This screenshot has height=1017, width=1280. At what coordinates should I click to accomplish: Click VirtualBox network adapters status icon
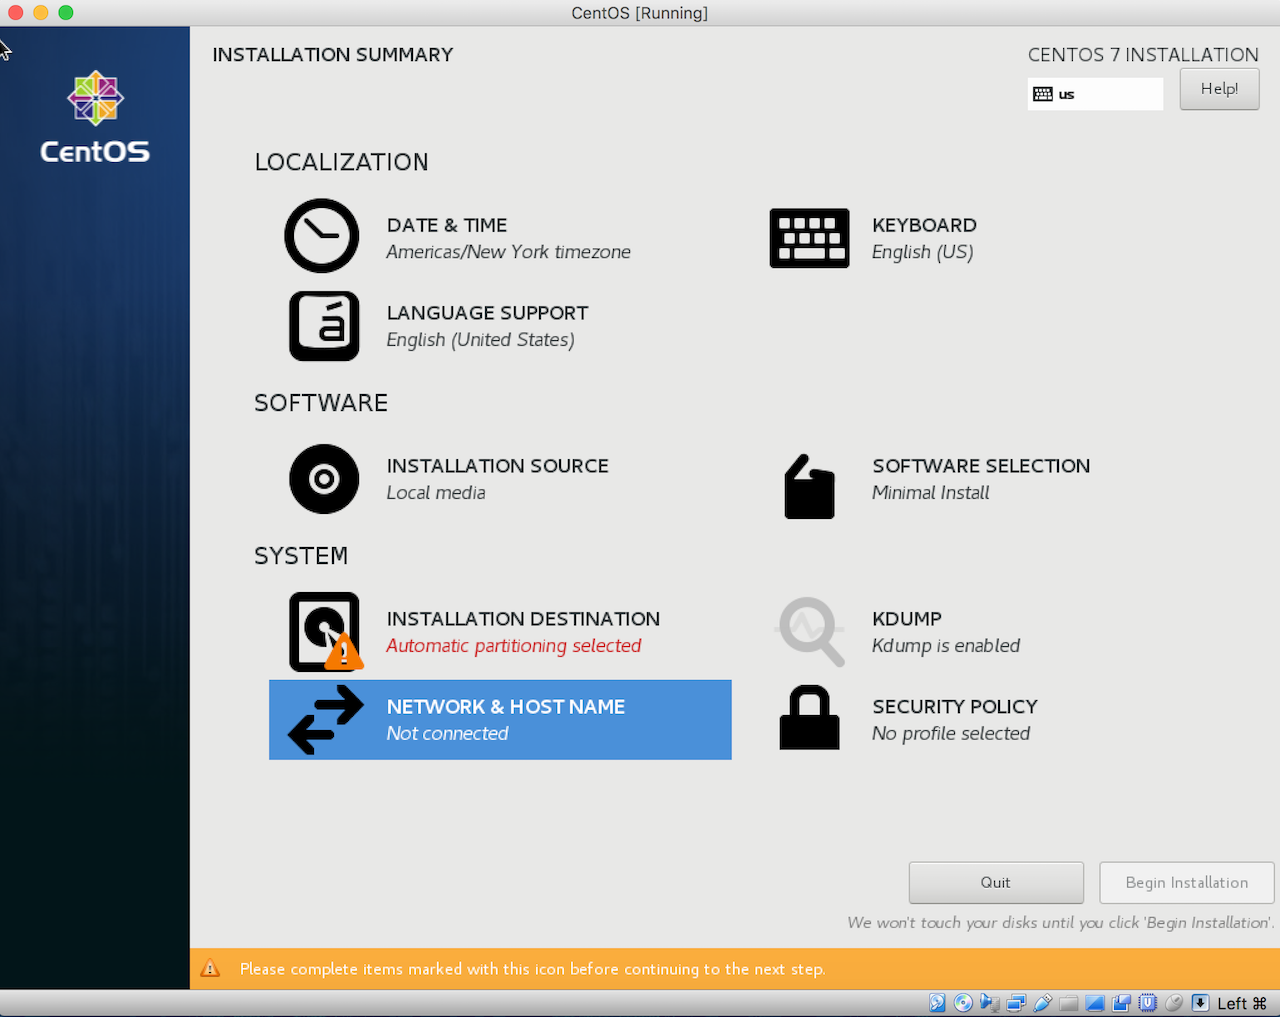point(1016,1003)
